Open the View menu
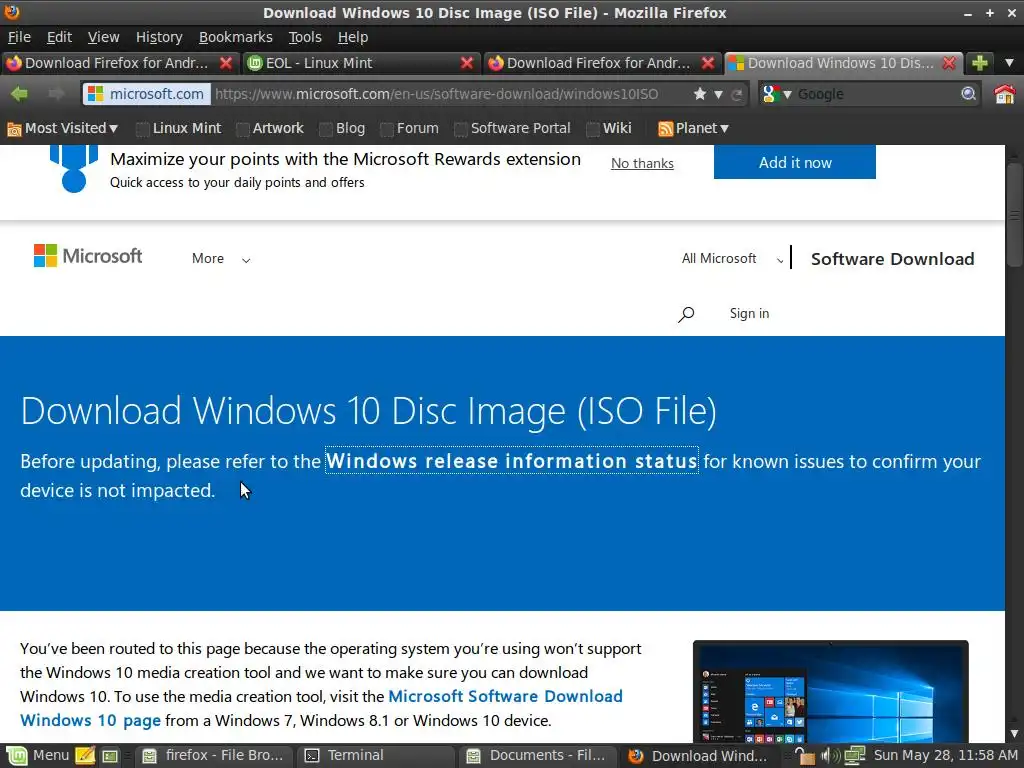The height and width of the screenshot is (768, 1024). tap(103, 37)
